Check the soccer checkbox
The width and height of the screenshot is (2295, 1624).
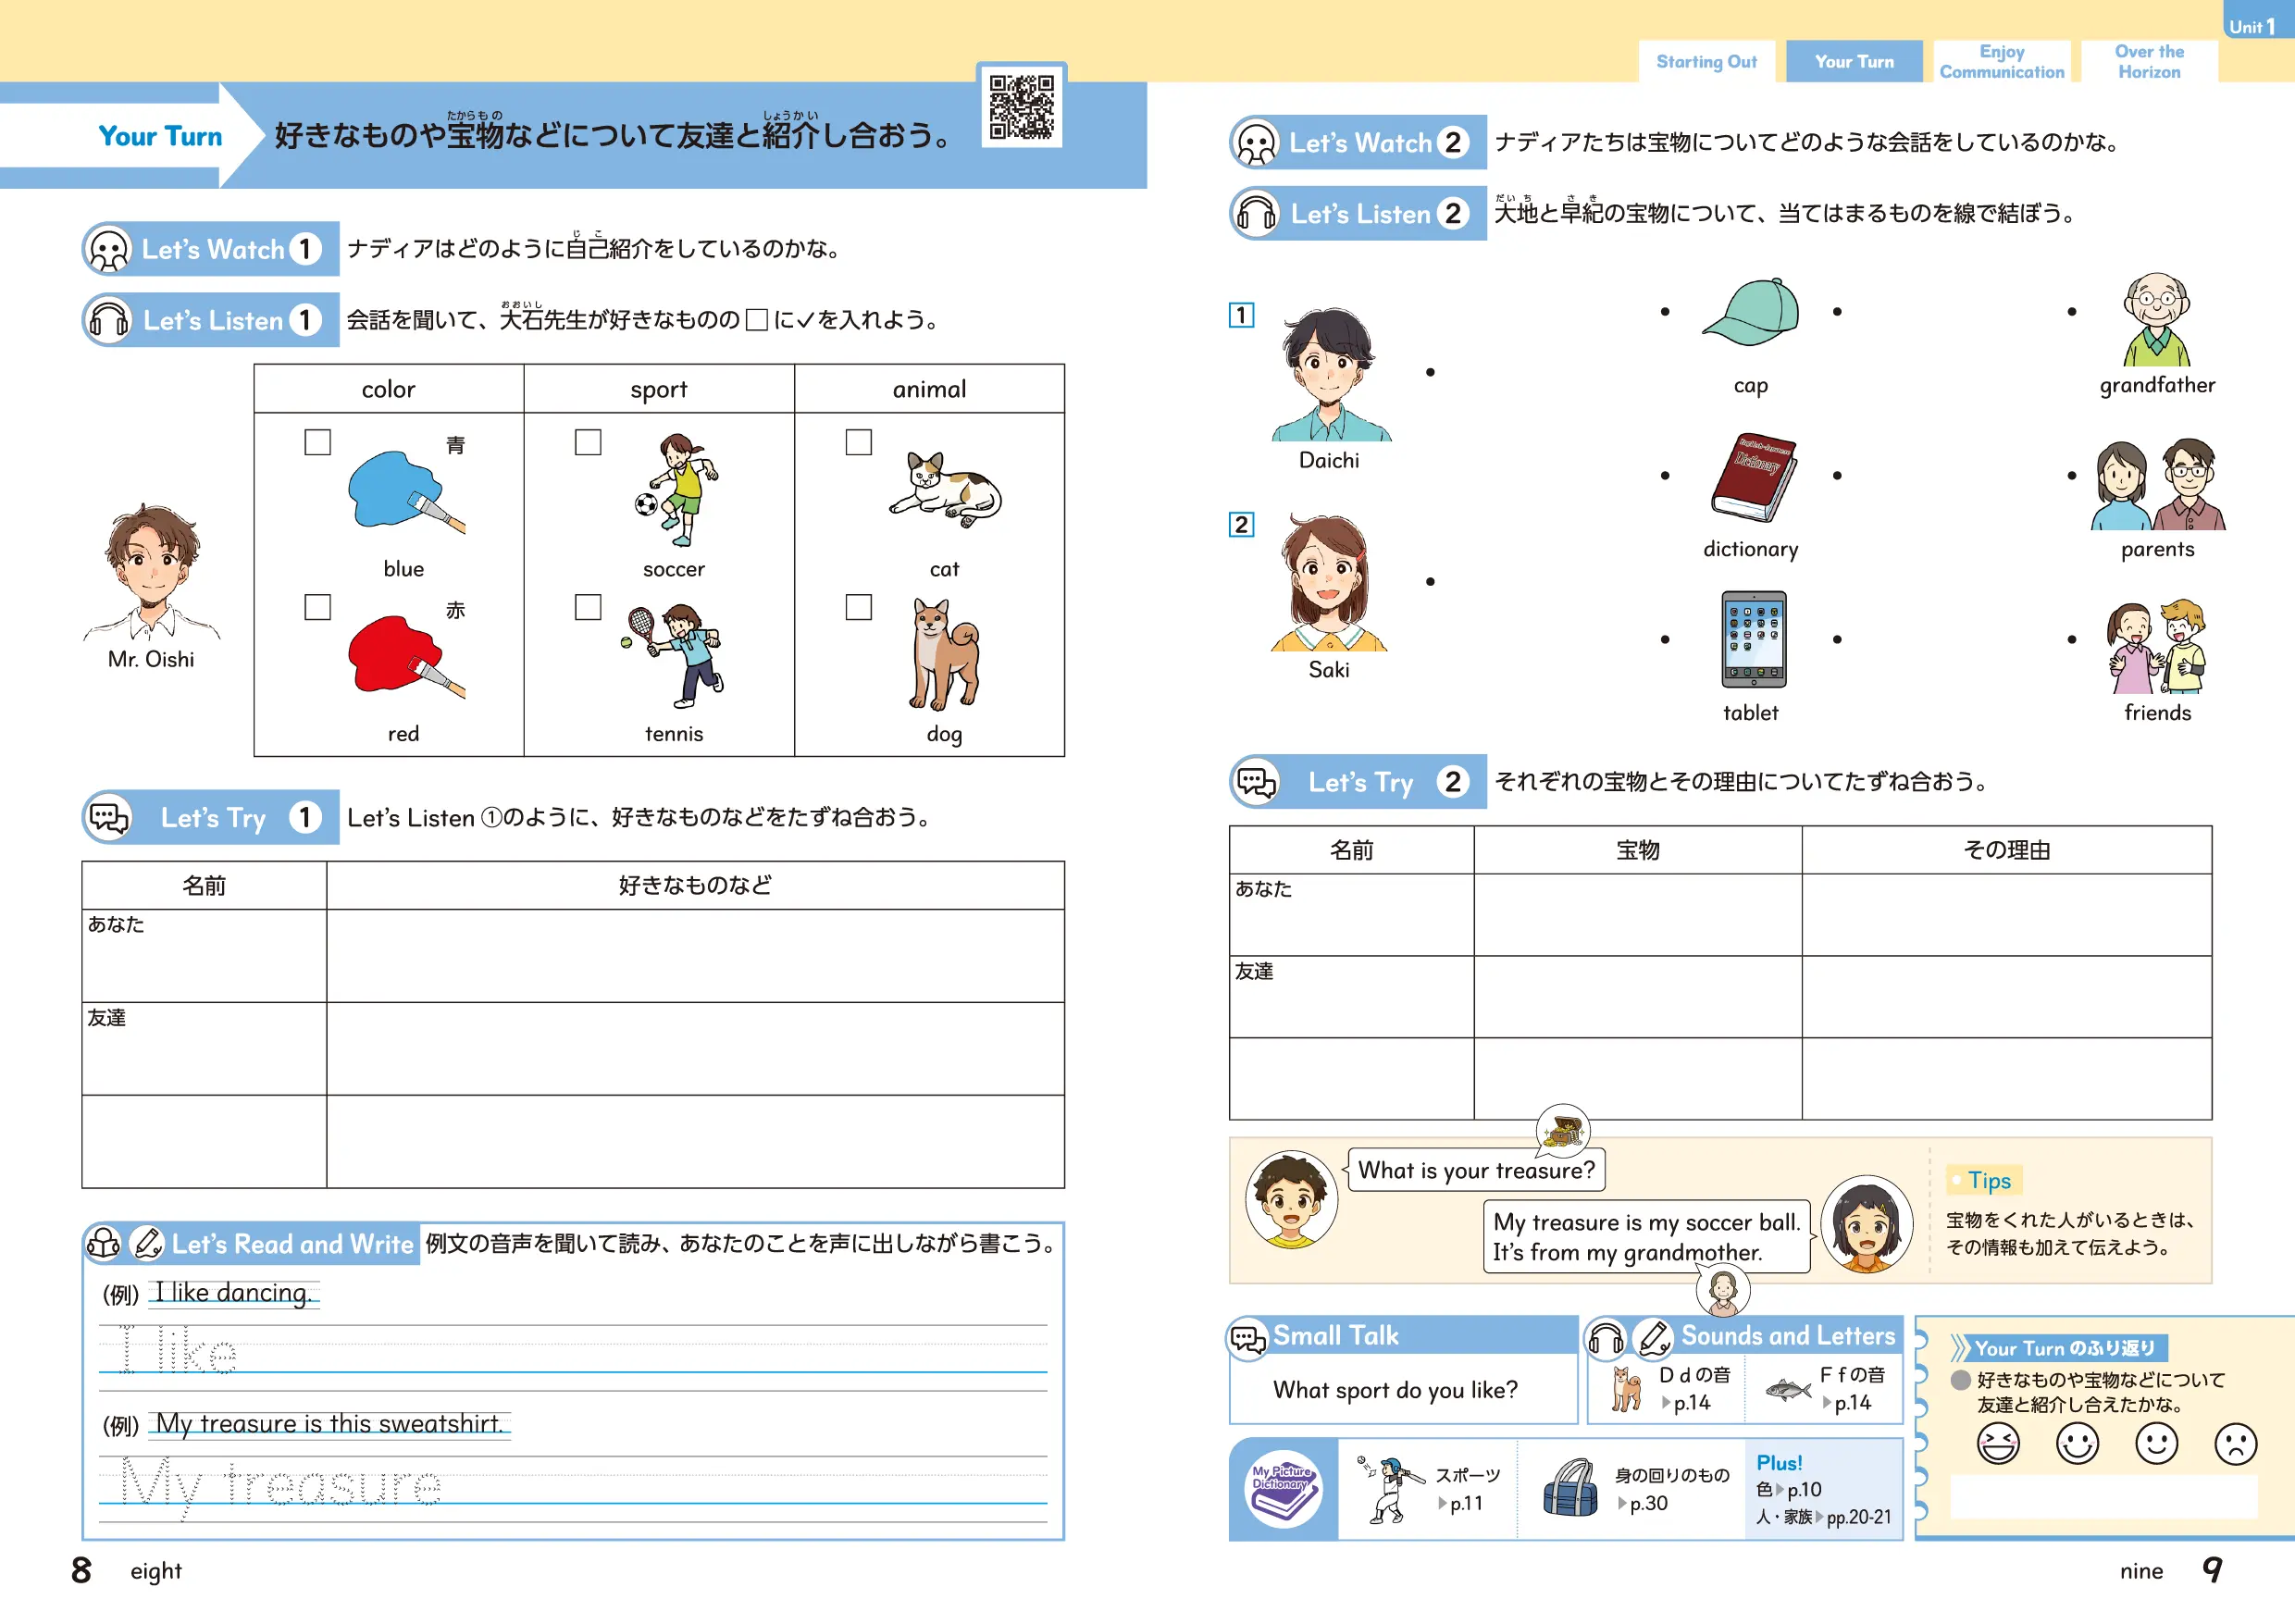[x=588, y=442]
